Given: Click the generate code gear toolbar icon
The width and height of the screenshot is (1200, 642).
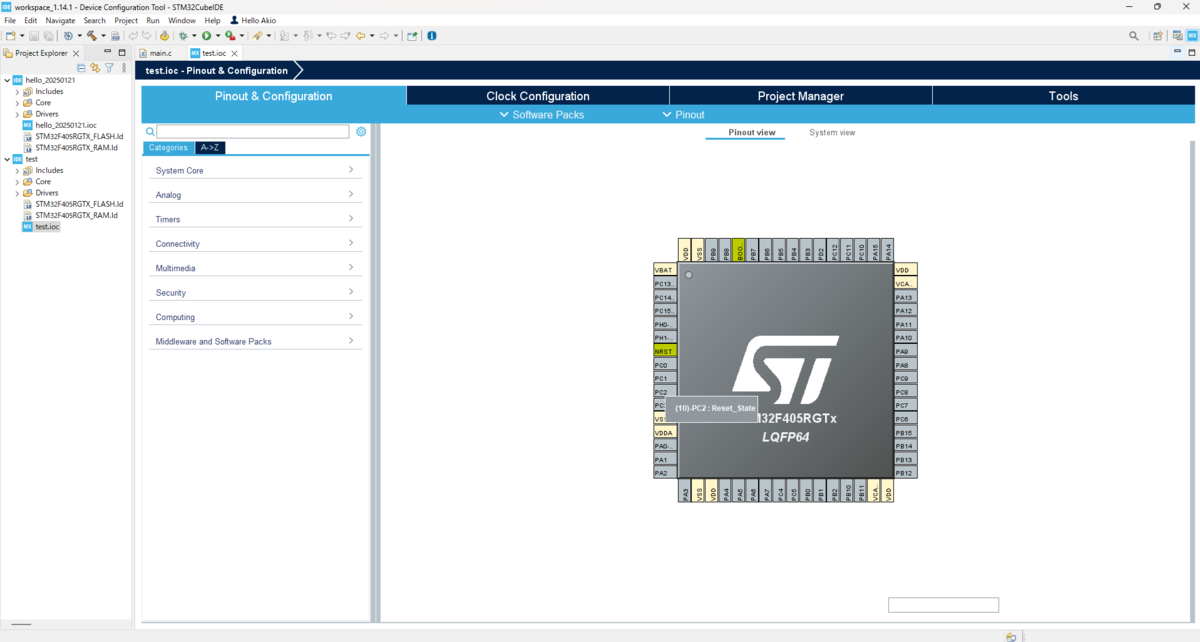Looking at the screenshot, I should click(164, 35).
